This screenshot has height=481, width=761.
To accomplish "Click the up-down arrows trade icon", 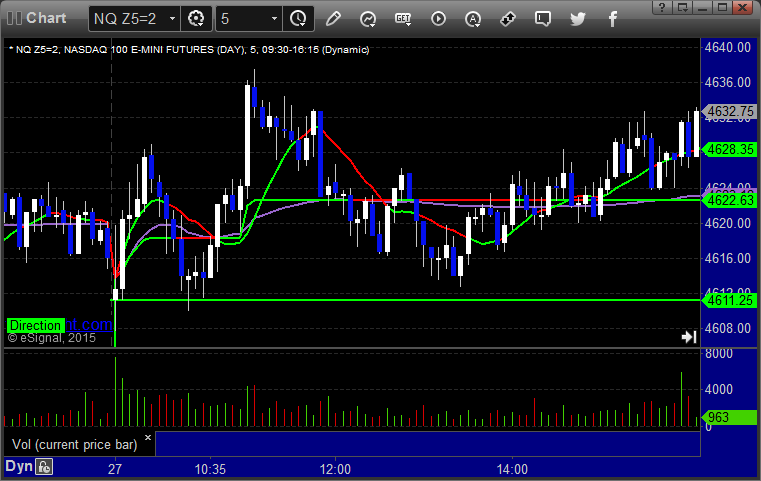I will click(508, 19).
